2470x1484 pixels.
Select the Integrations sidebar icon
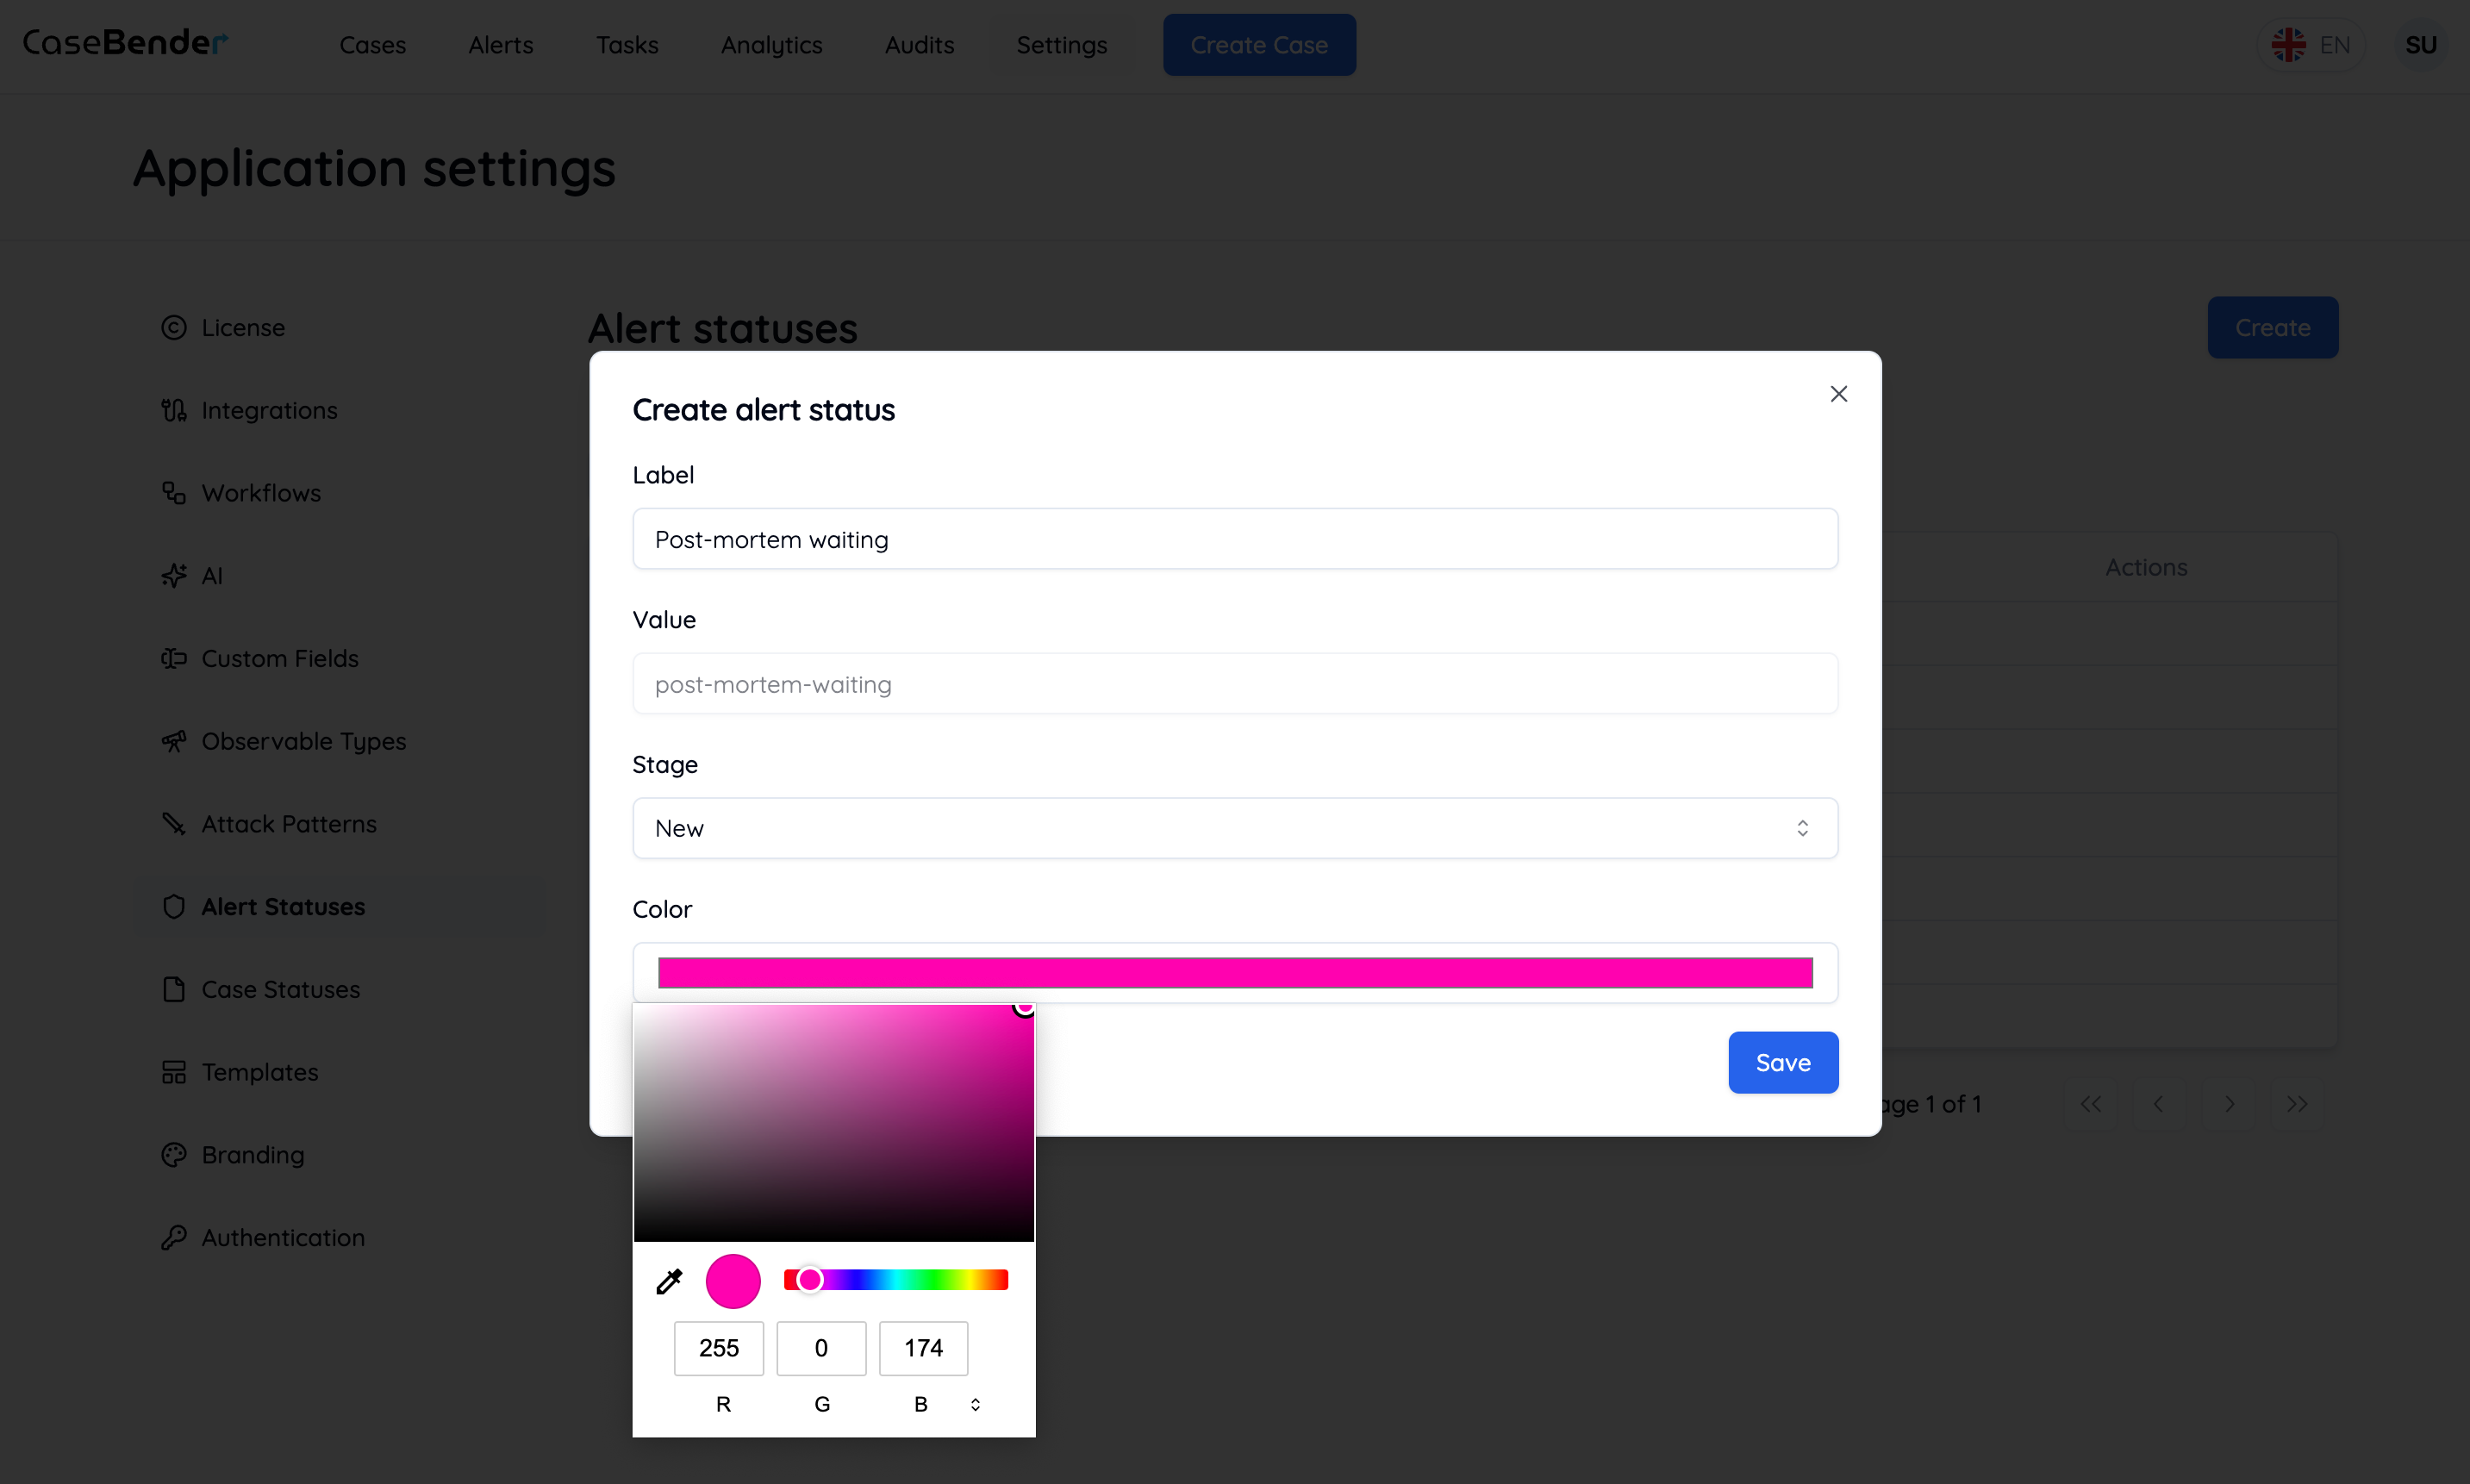point(173,409)
